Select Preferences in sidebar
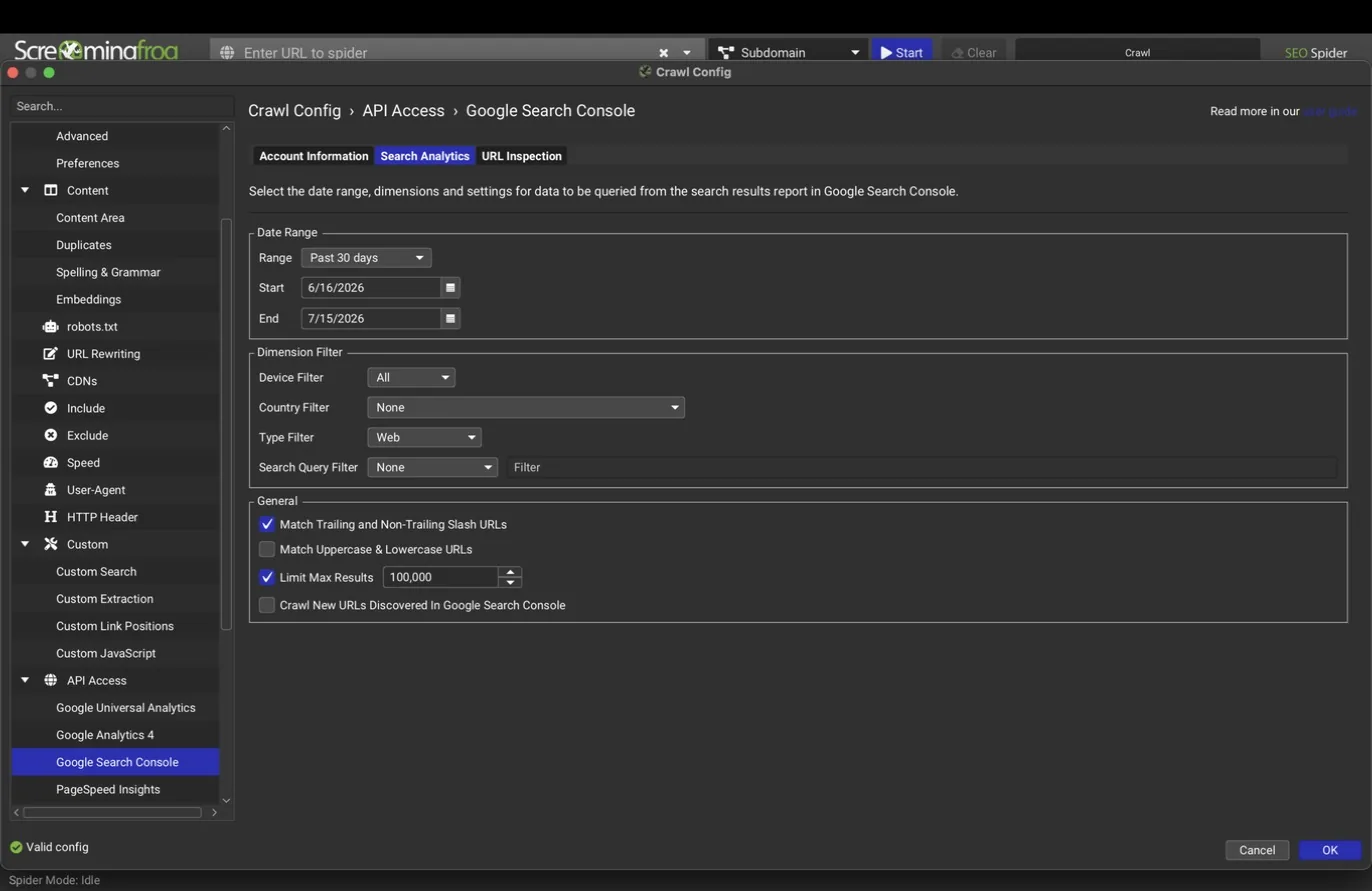Viewport: 1372px width, 891px height. tap(87, 163)
